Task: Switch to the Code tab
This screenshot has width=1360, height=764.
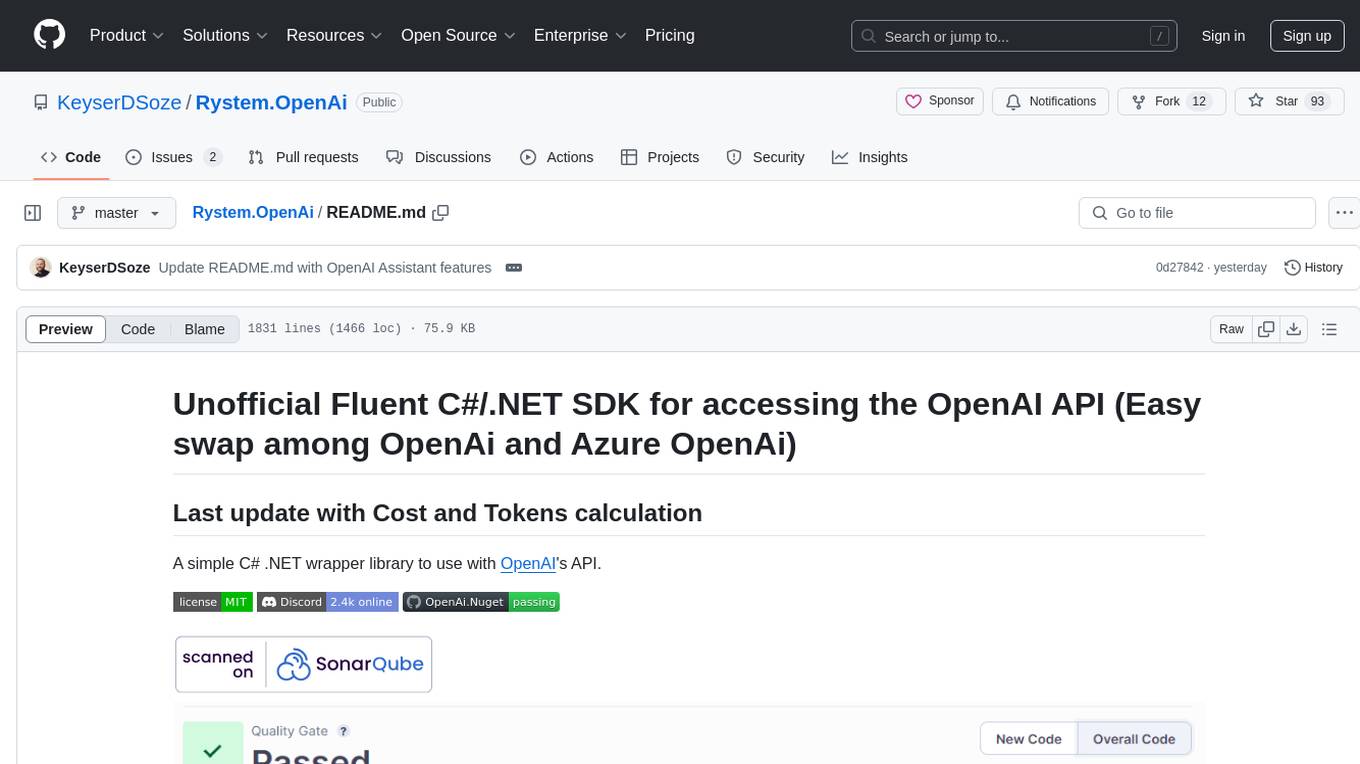Action: (x=71, y=157)
